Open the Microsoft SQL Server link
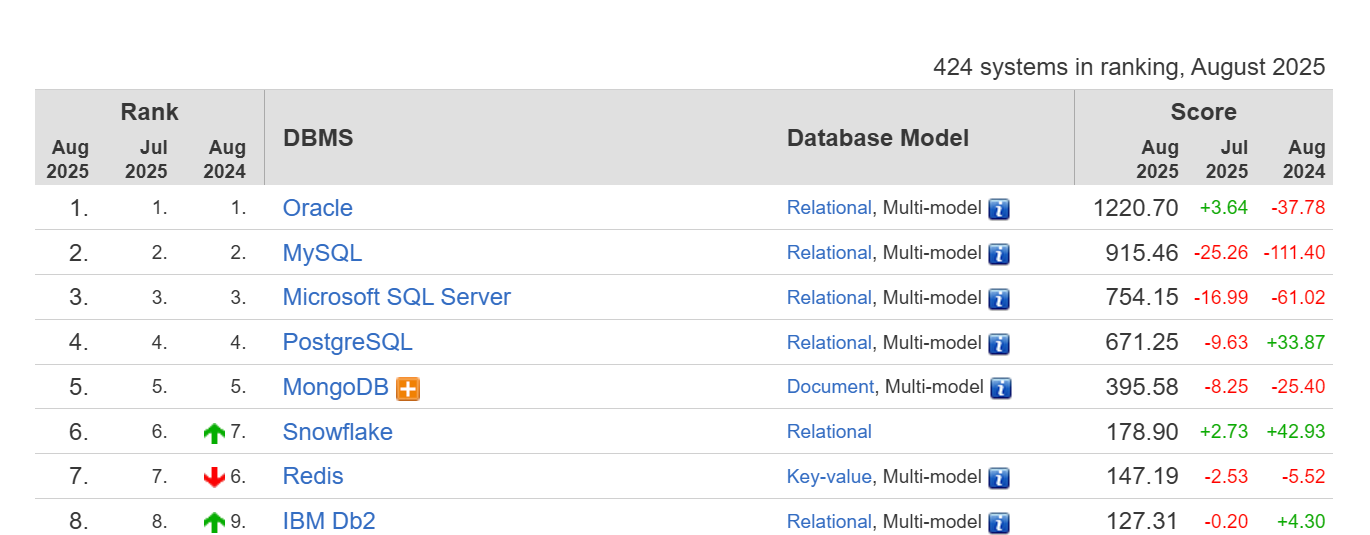 point(397,297)
